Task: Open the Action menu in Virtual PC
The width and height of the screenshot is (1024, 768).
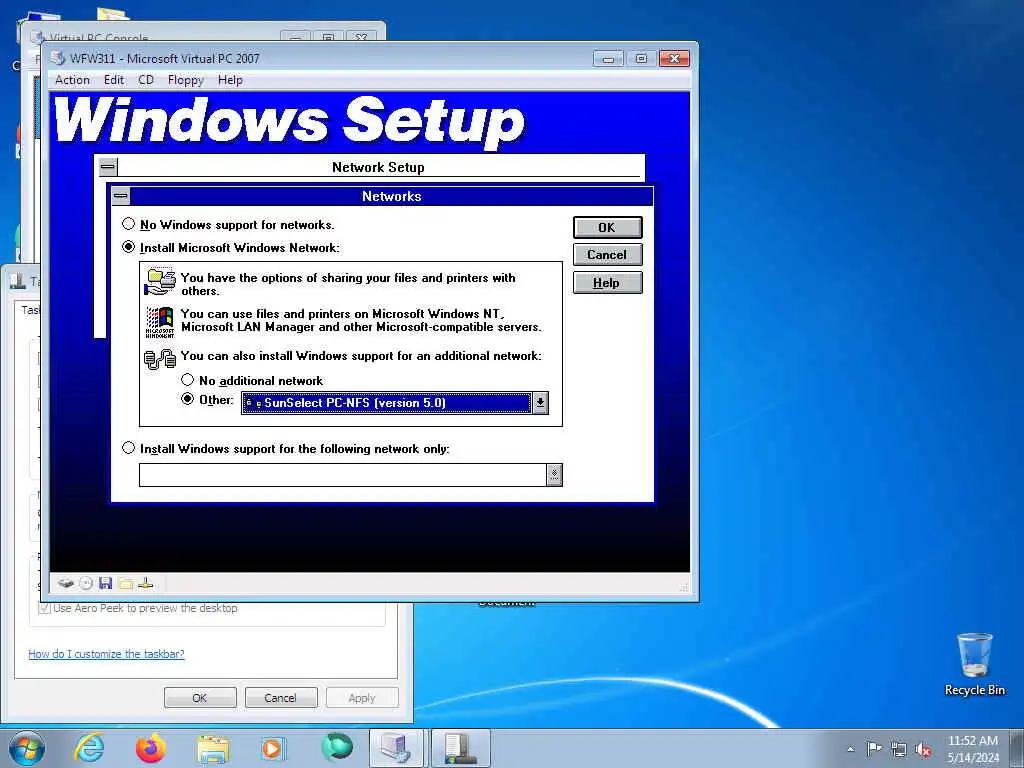Action: click(x=72, y=80)
